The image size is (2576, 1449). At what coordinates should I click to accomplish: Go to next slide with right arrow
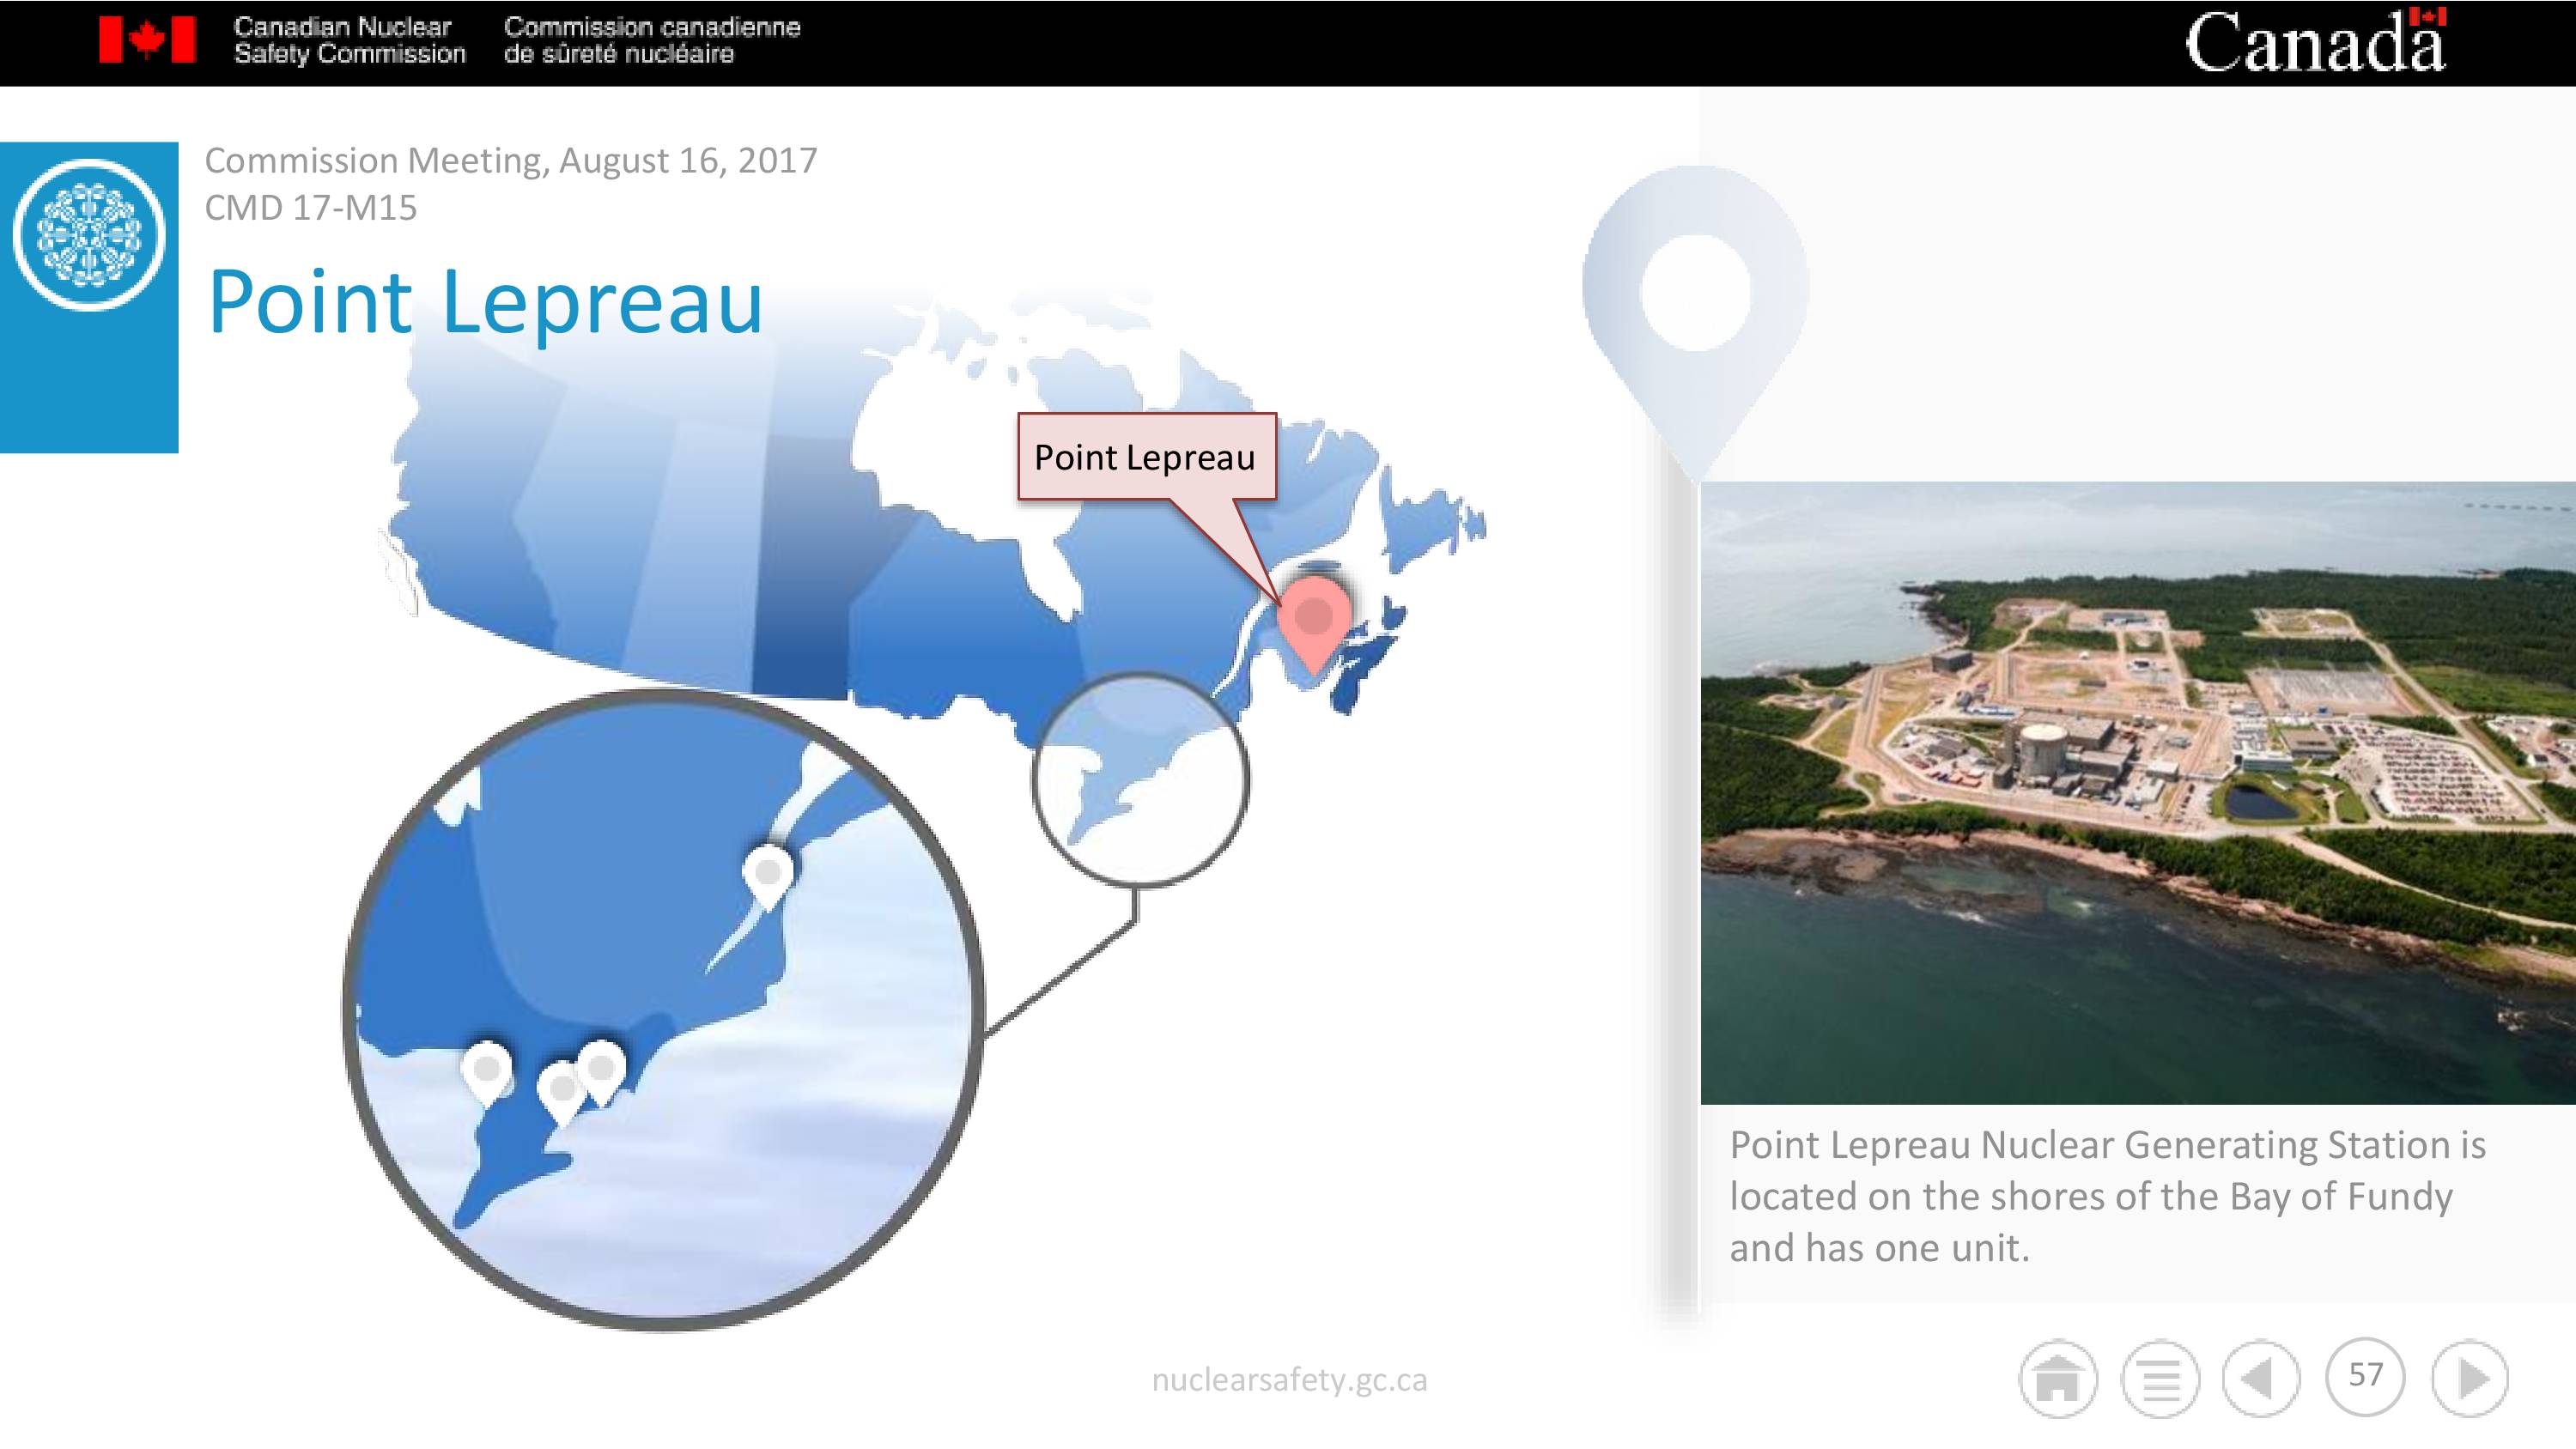click(x=2470, y=1379)
